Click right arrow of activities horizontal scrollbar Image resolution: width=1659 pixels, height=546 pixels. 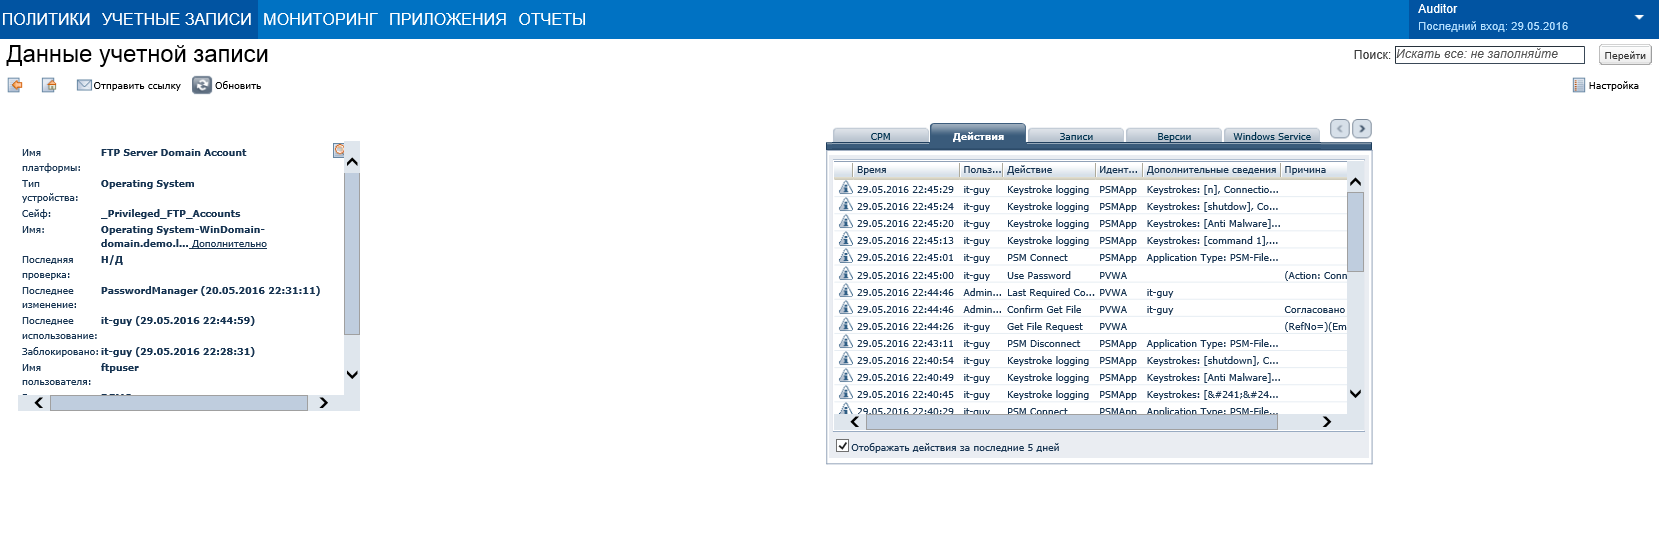pos(1327,422)
